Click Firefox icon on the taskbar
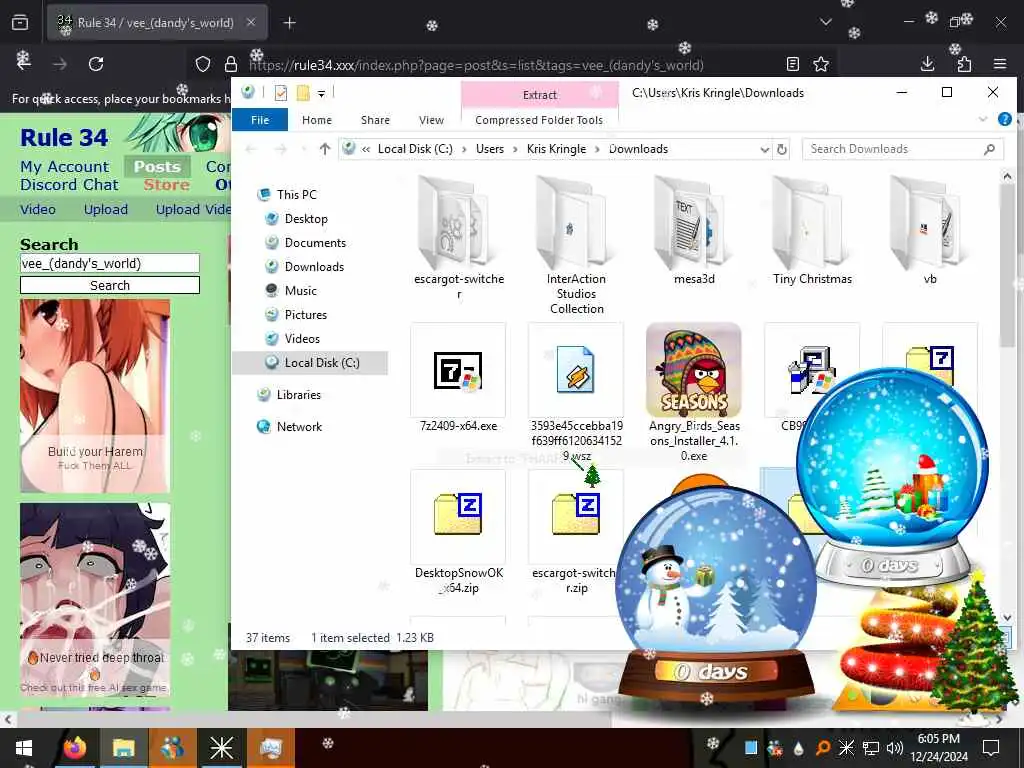The width and height of the screenshot is (1024, 768). point(75,748)
